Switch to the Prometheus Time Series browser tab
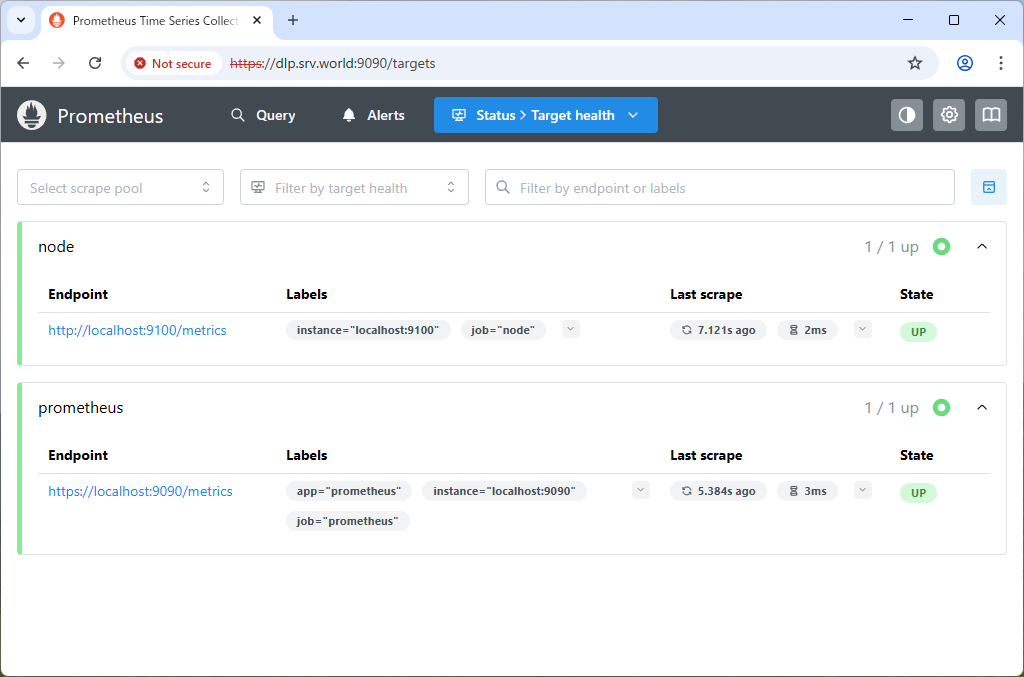The image size is (1024, 677). [x=148, y=20]
